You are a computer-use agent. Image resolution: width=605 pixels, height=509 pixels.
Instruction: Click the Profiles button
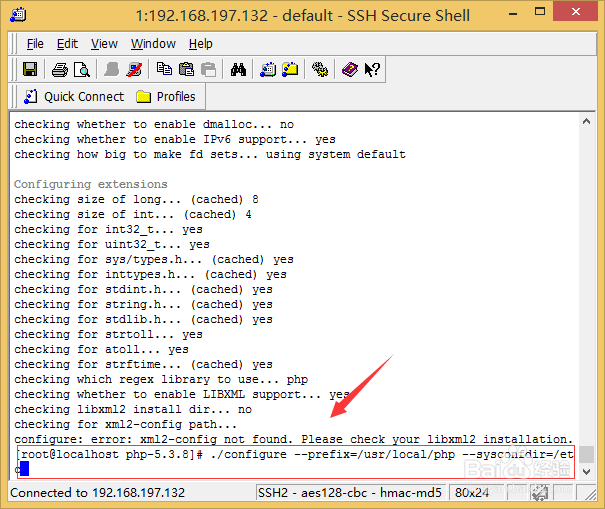coord(166,96)
